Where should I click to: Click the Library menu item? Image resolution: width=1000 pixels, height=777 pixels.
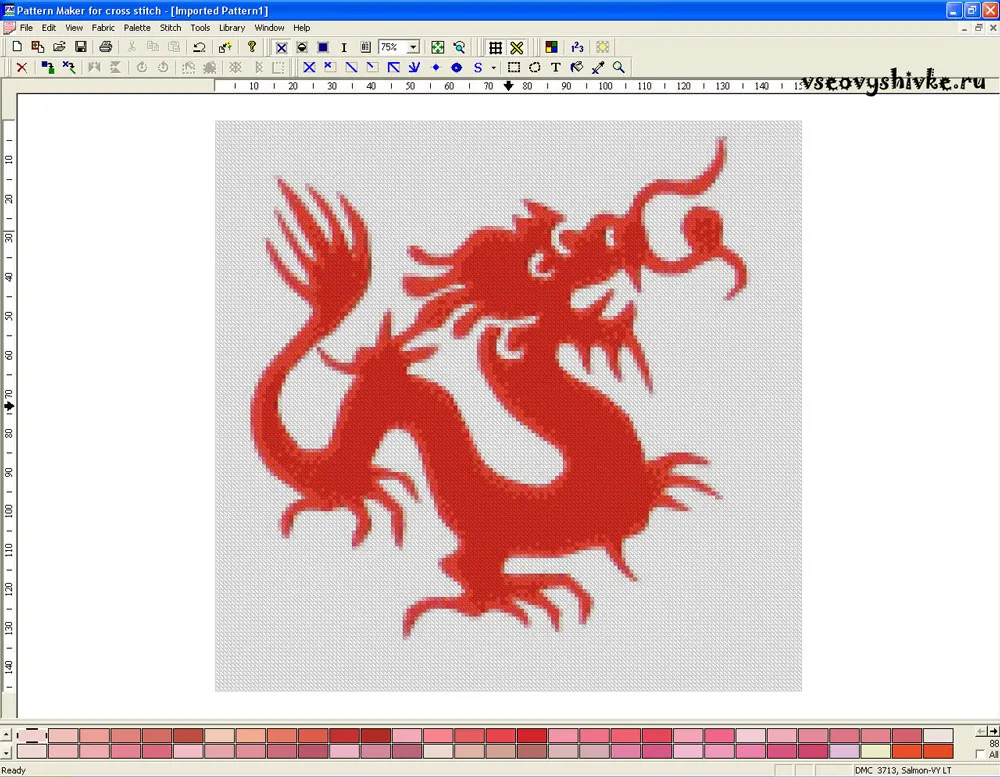coord(232,28)
